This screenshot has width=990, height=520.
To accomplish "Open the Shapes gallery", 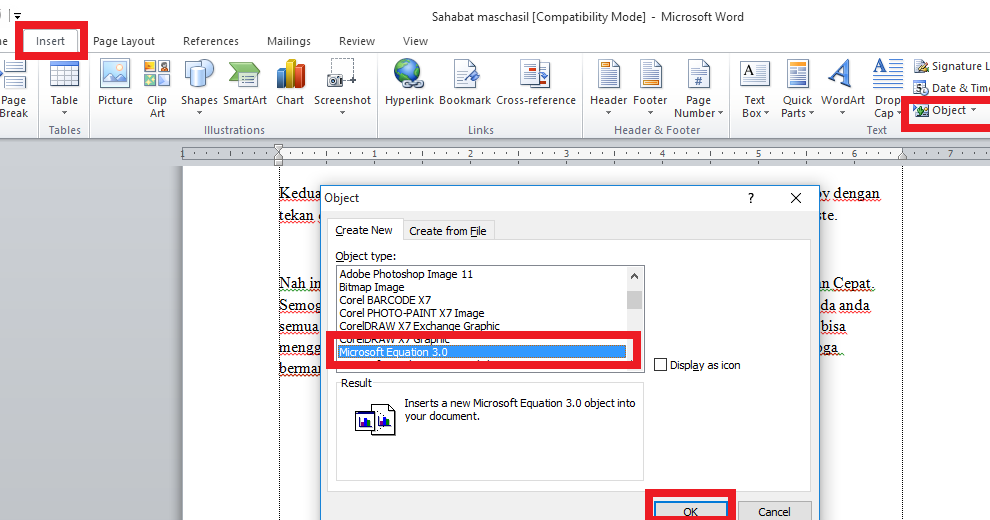I will (199, 87).
